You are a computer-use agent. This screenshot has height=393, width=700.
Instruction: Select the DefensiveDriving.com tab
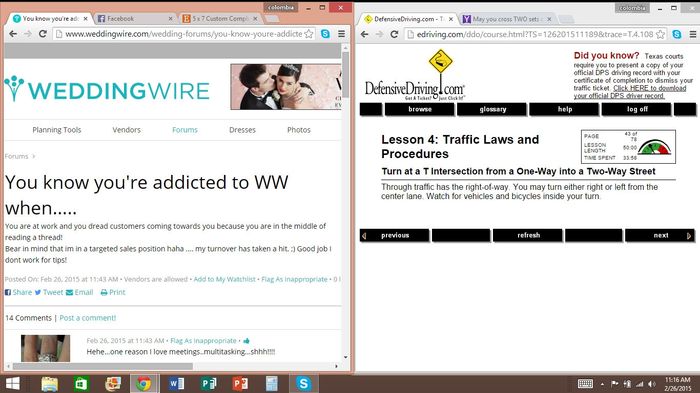coord(407,19)
